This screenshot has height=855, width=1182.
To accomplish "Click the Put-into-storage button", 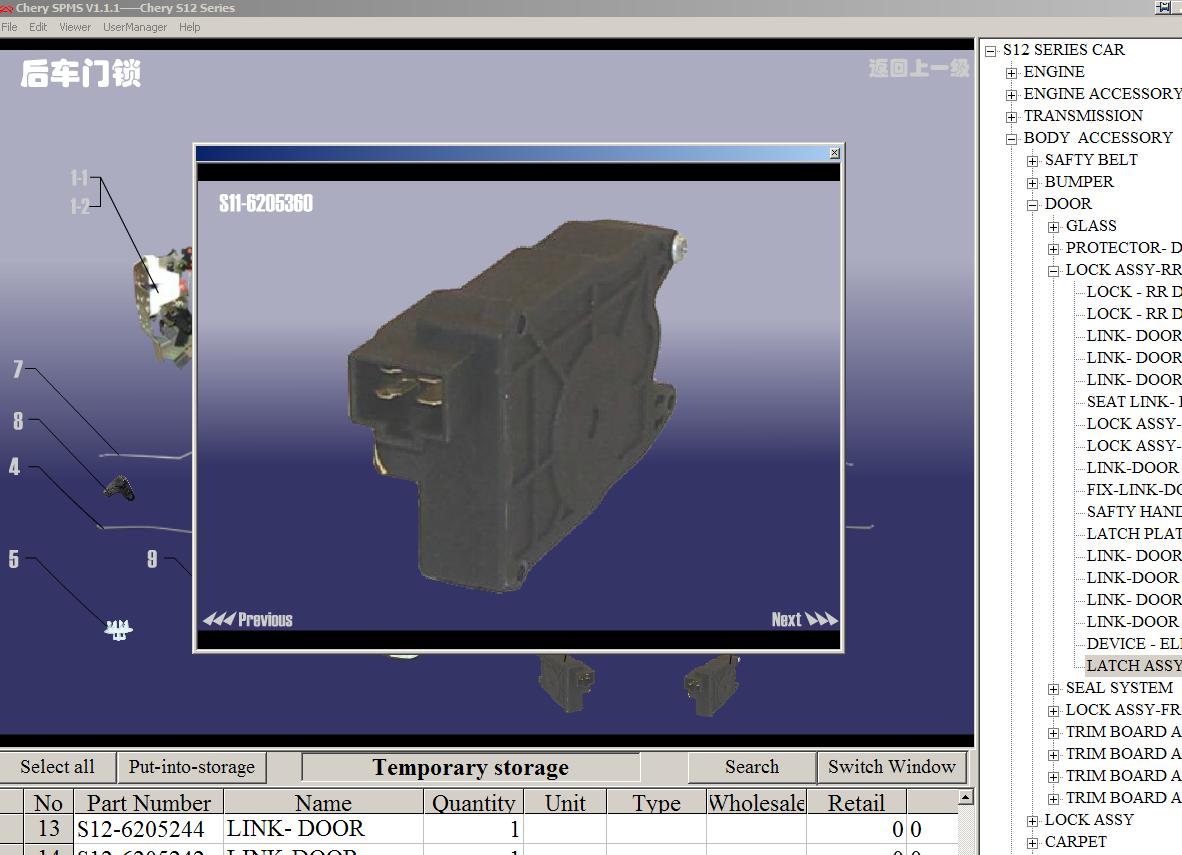I will (x=191, y=767).
